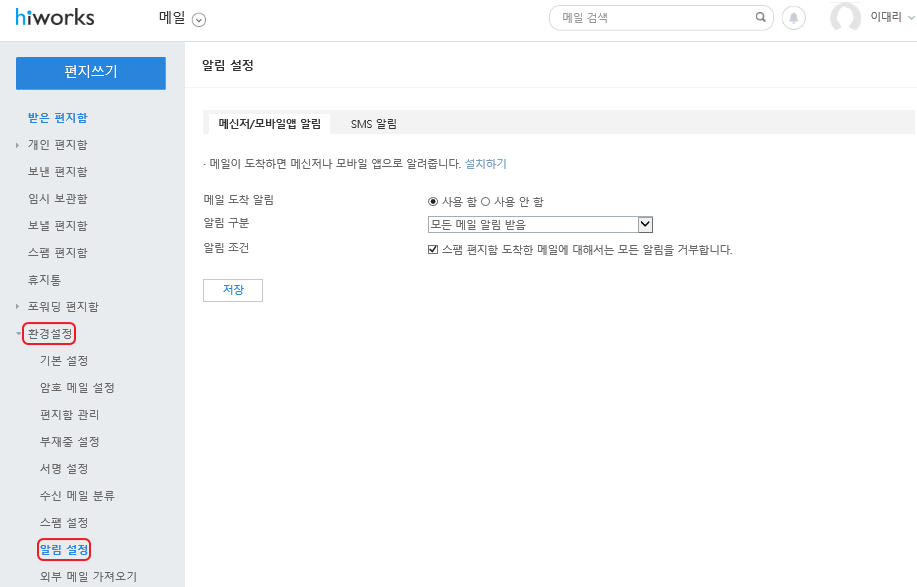The height and width of the screenshot is (587, 917).
Task: Open the 알림 구분 combo box
Action: pos(540,225)
